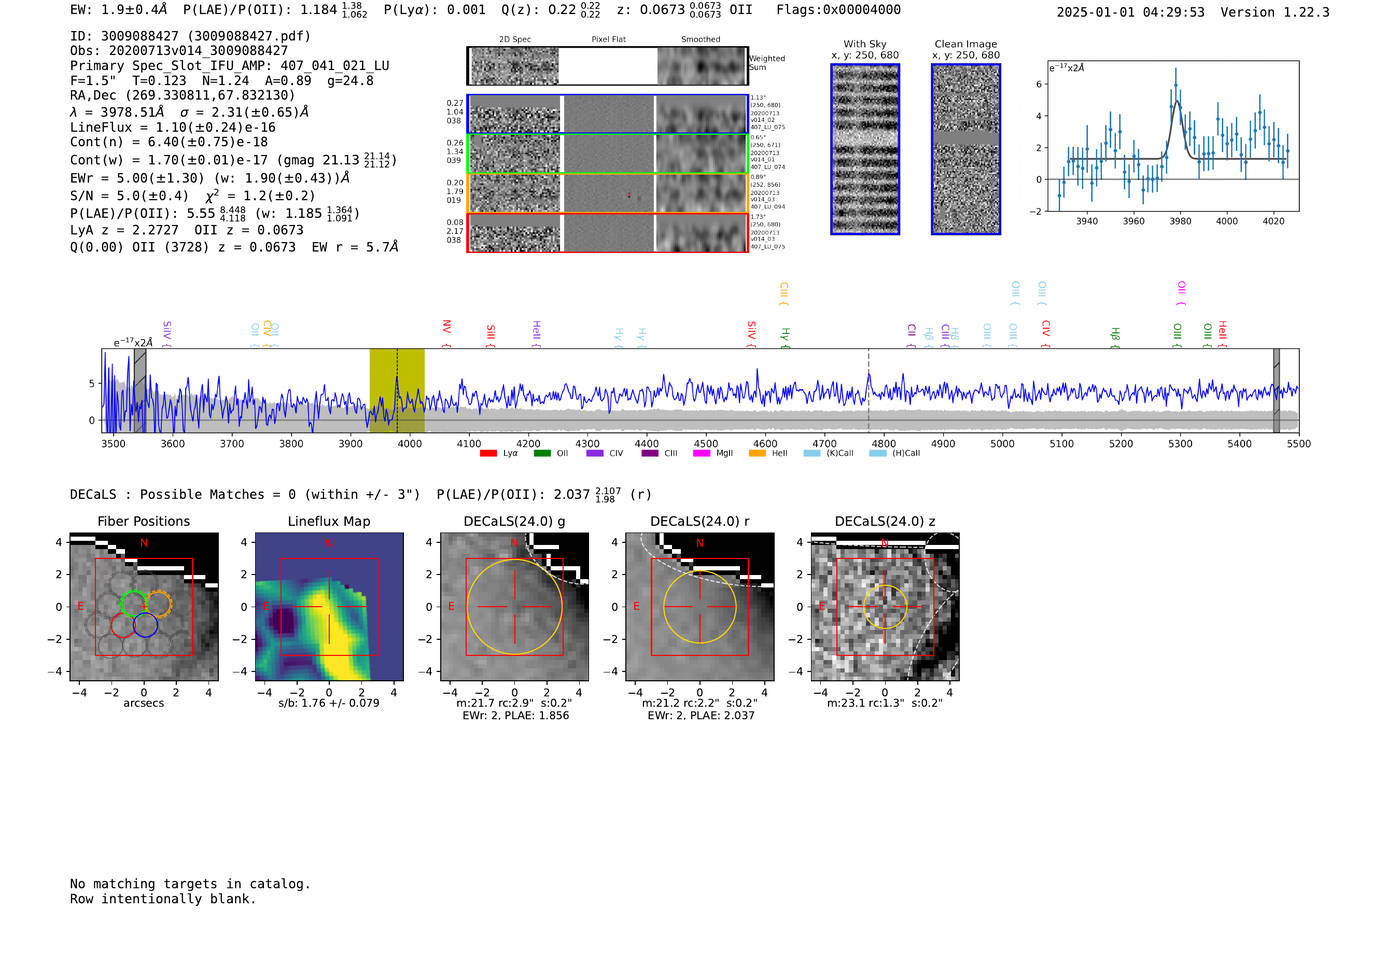This screenshot has height=953, width=1400.
Task: Click the orange dashed fiber circle
Action: (x=158, y=603)
